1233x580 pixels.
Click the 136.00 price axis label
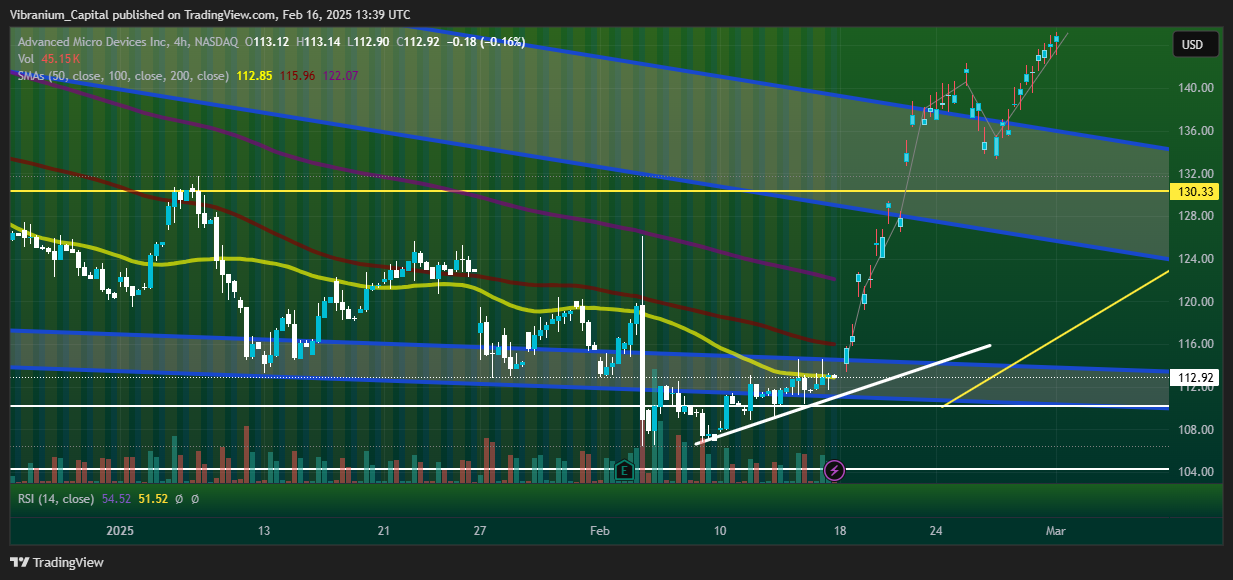[x=1195, y=131]
